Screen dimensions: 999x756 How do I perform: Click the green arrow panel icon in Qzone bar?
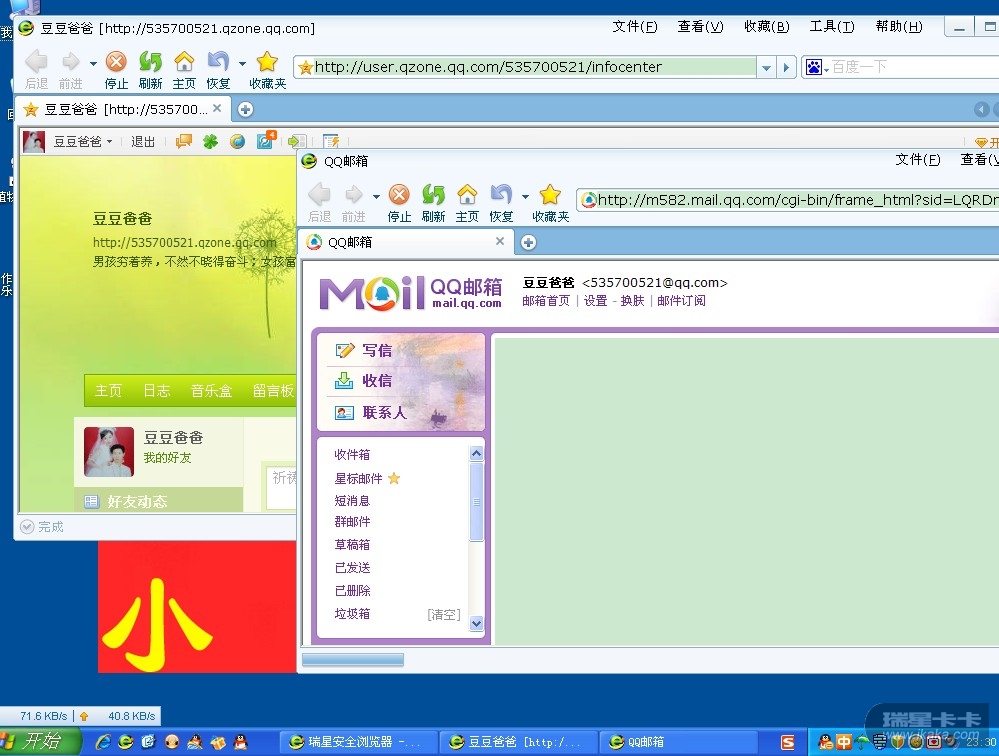pos(297,141)
